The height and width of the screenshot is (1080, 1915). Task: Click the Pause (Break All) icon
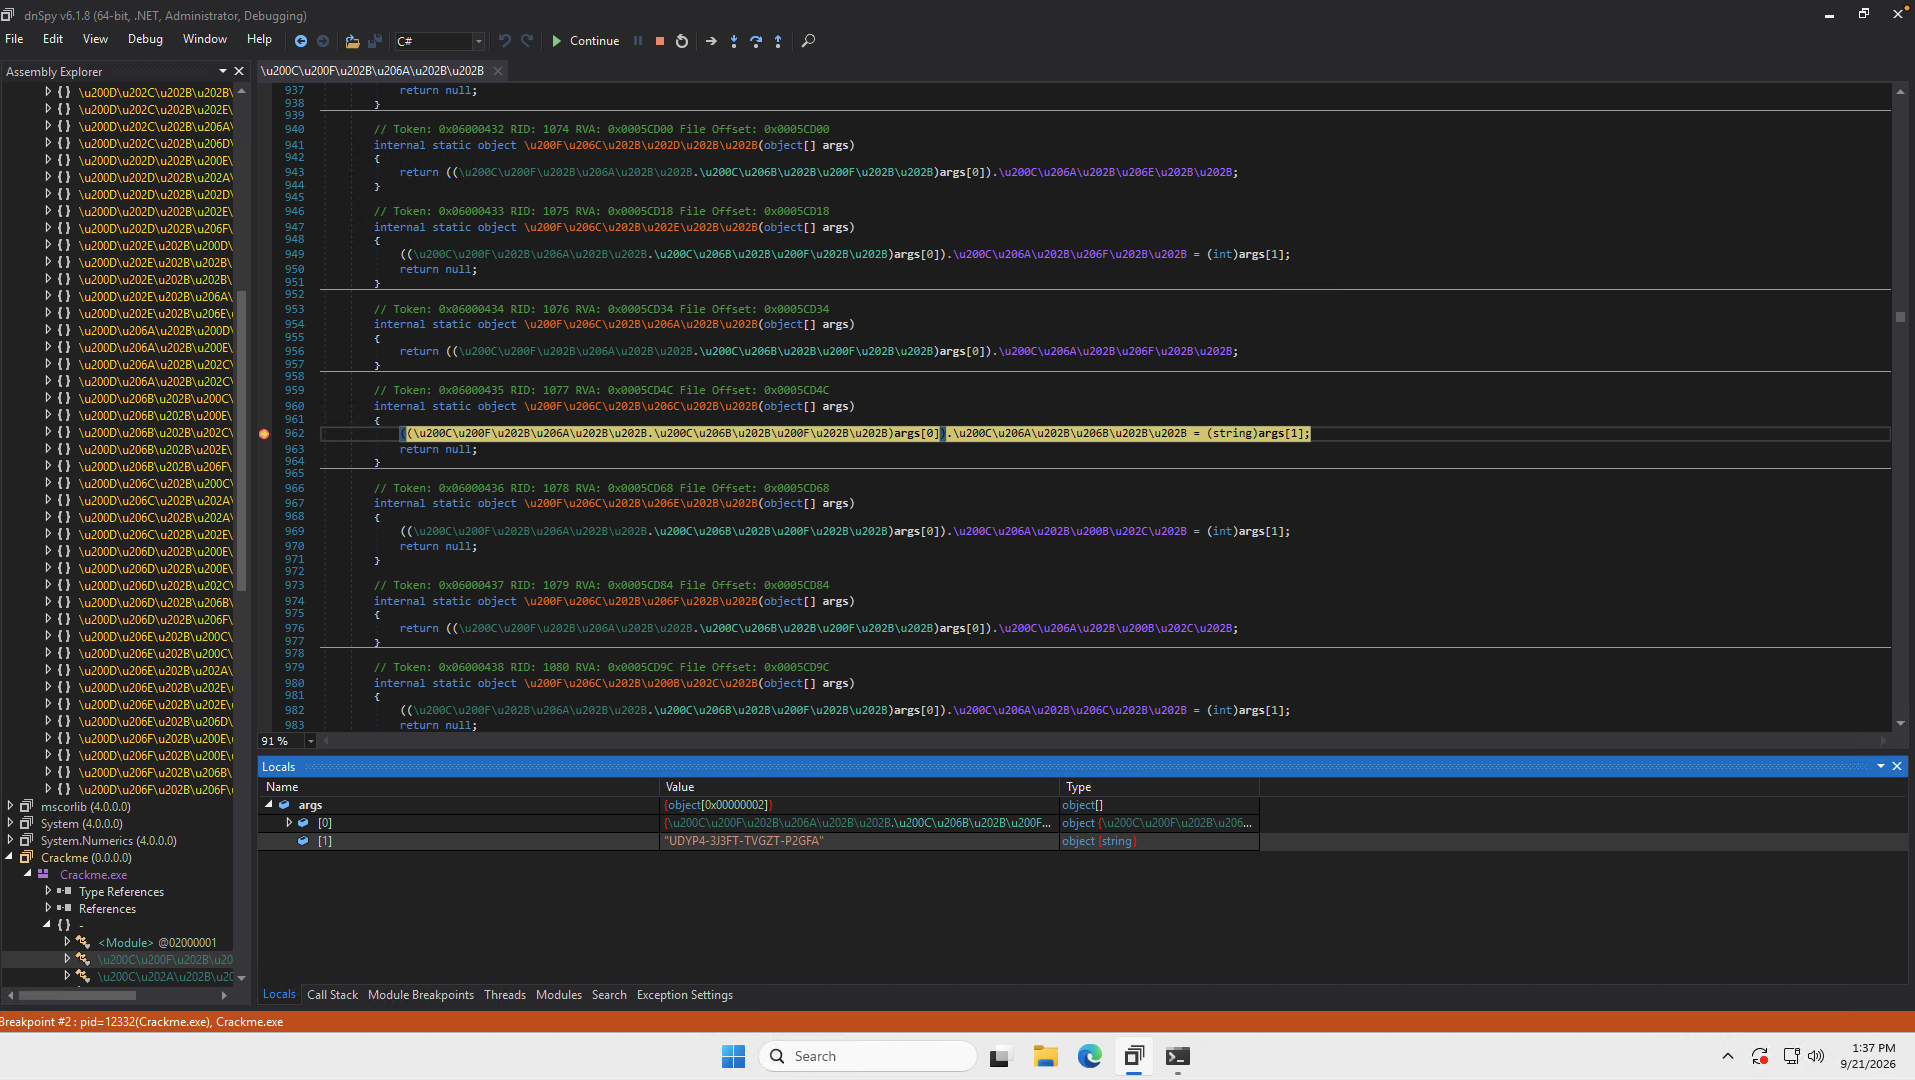[x=638, y=41]
